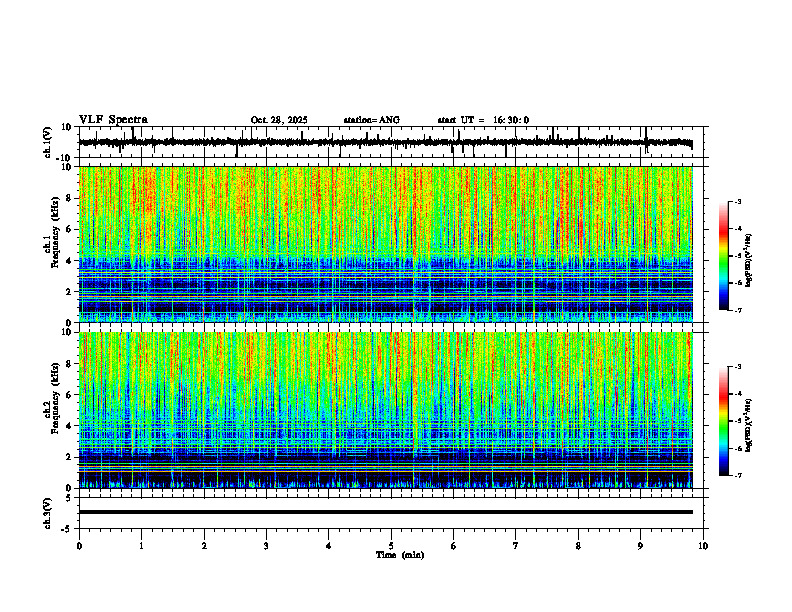Click the "-3" label on ch.2 color bar

738,367
